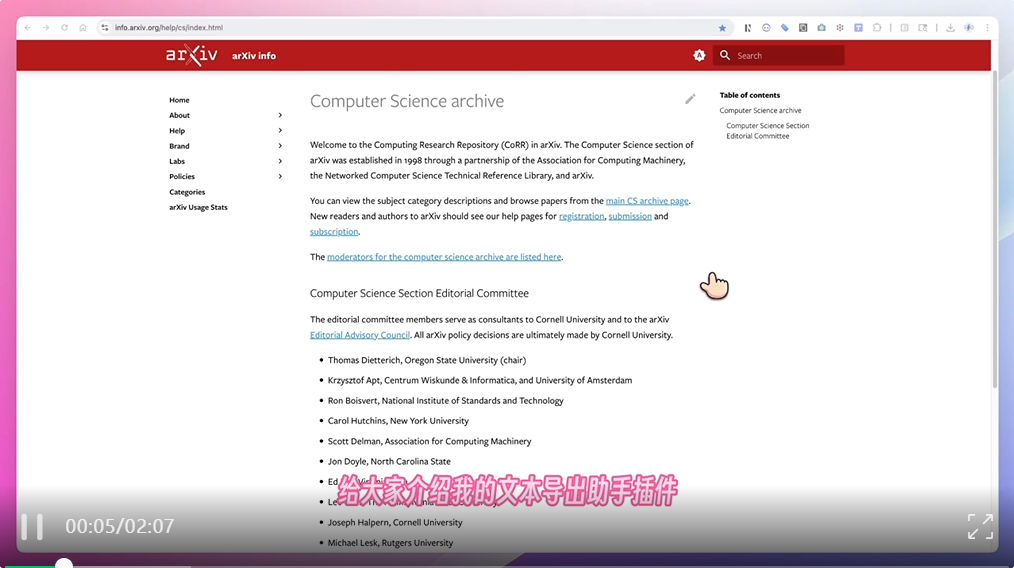Click the page vertical scrollbar
Viewport: 1014px width, 568px height.
(995, 230)
